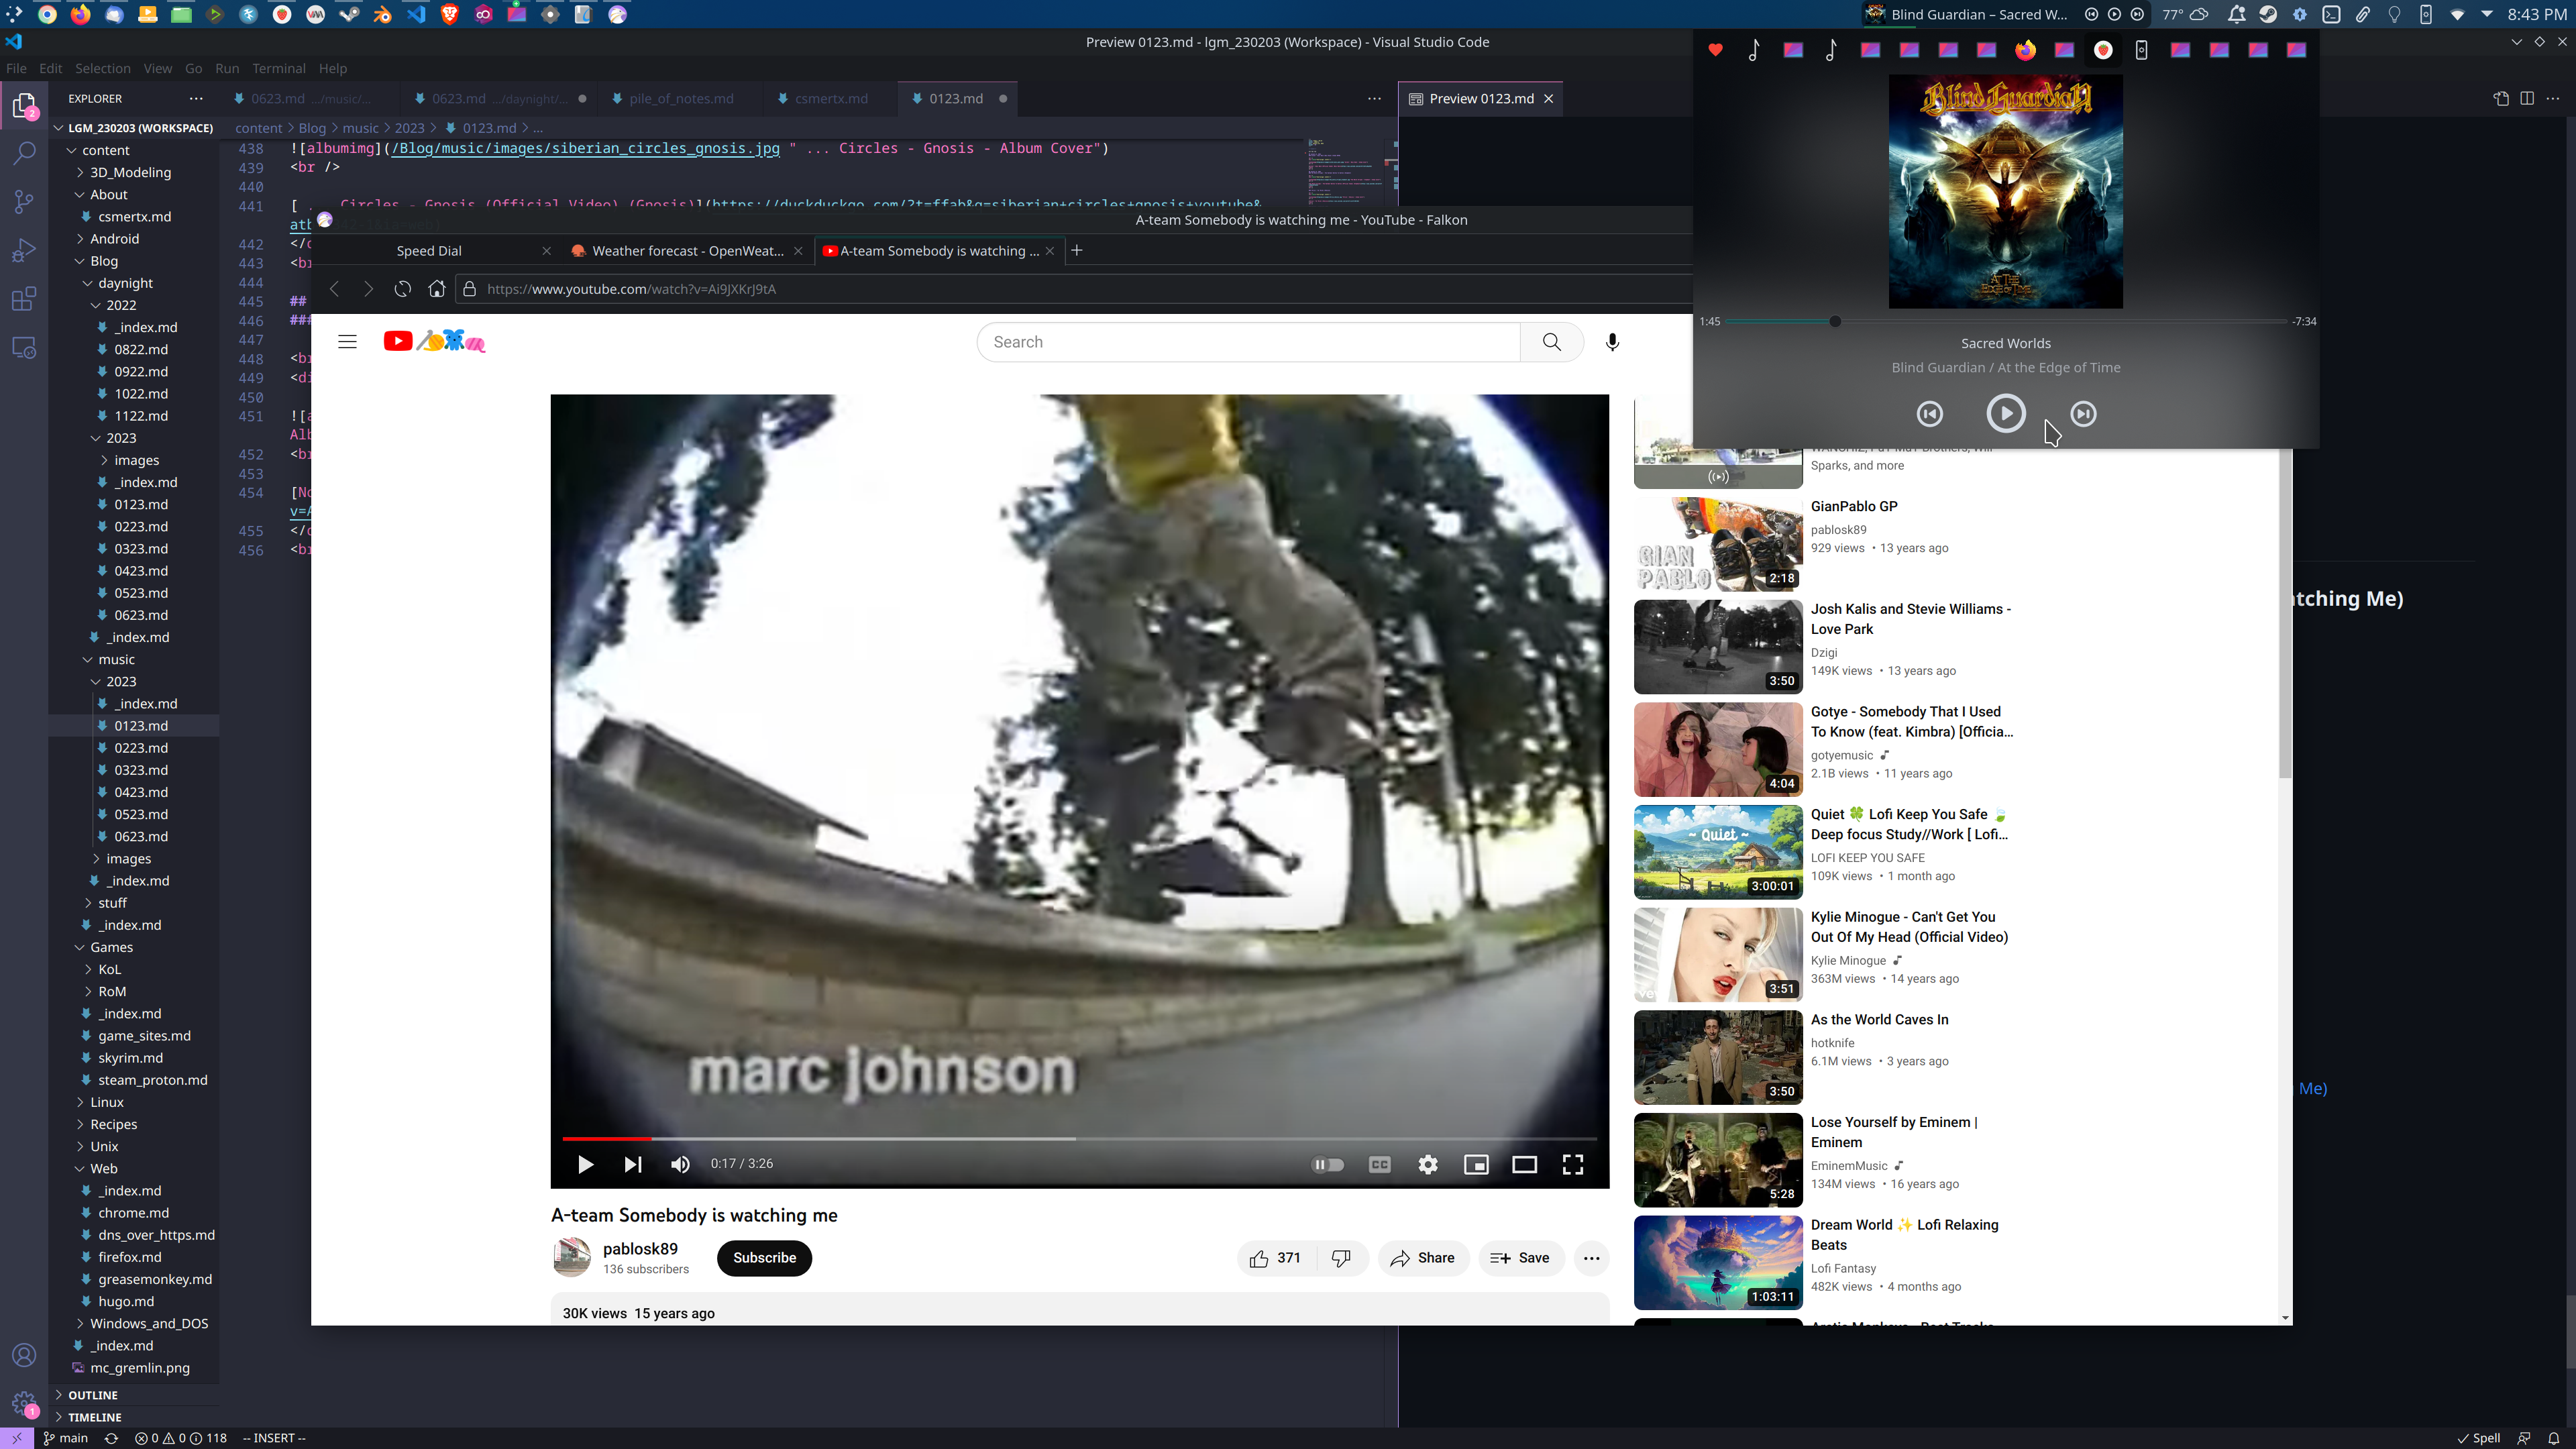Toggle closed captions on the YouTube video

tap(1379, 1164)
